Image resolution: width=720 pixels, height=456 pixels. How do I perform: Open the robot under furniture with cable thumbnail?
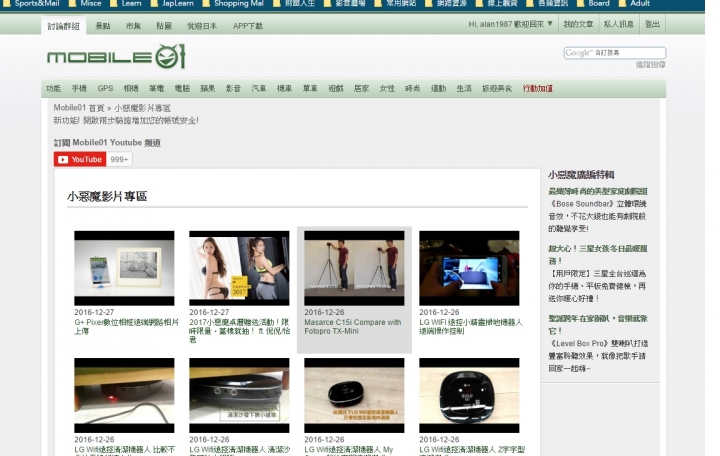point(124,395)
